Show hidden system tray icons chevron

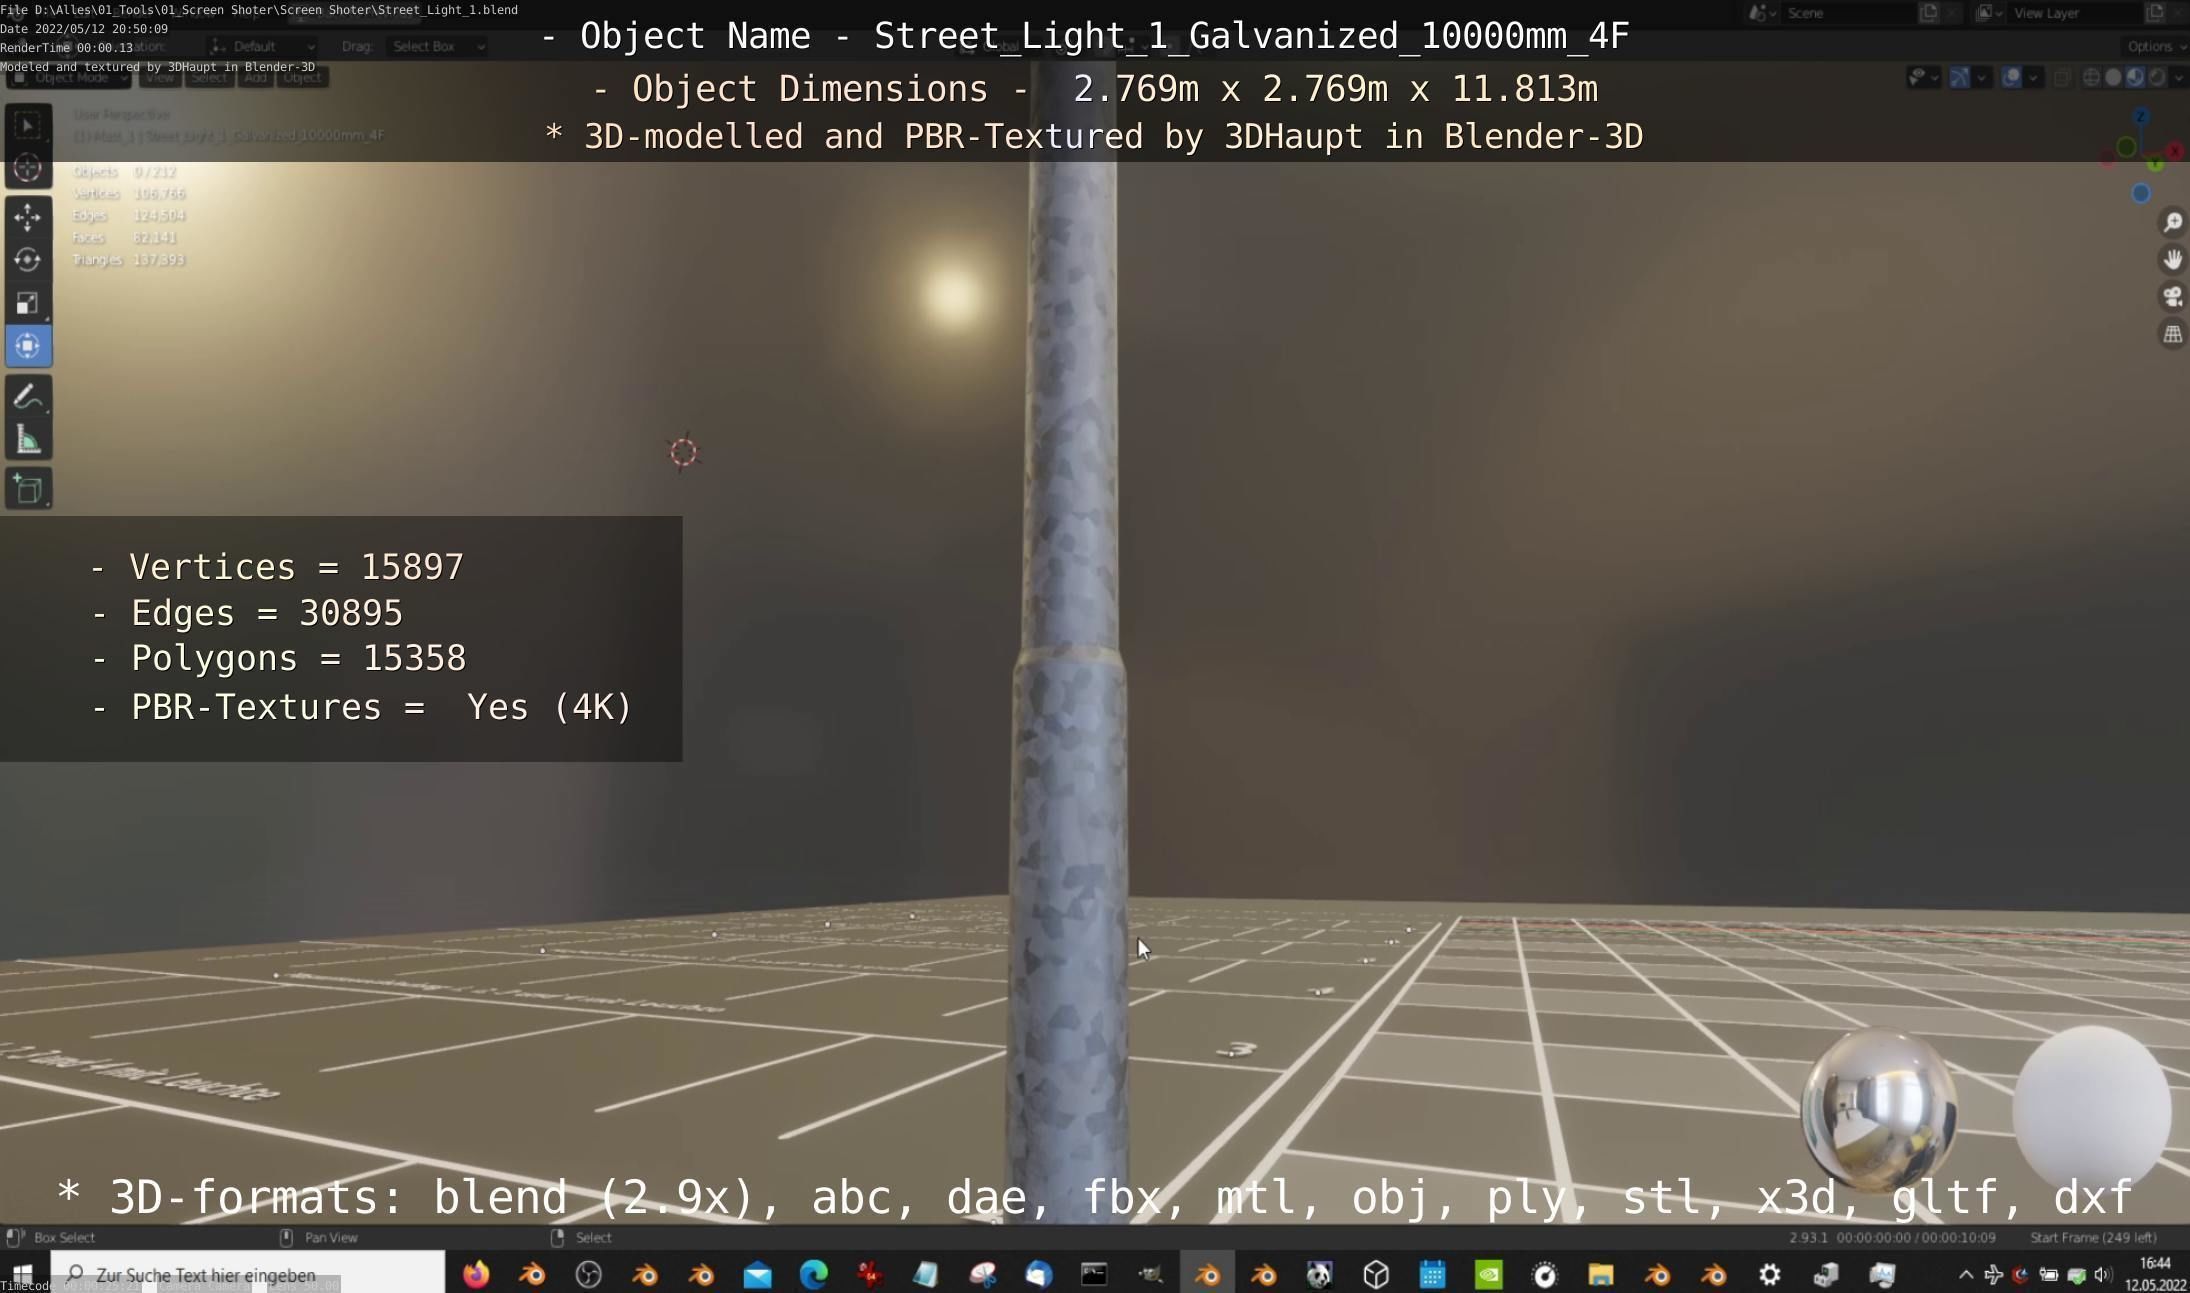pos(1965,1274)
